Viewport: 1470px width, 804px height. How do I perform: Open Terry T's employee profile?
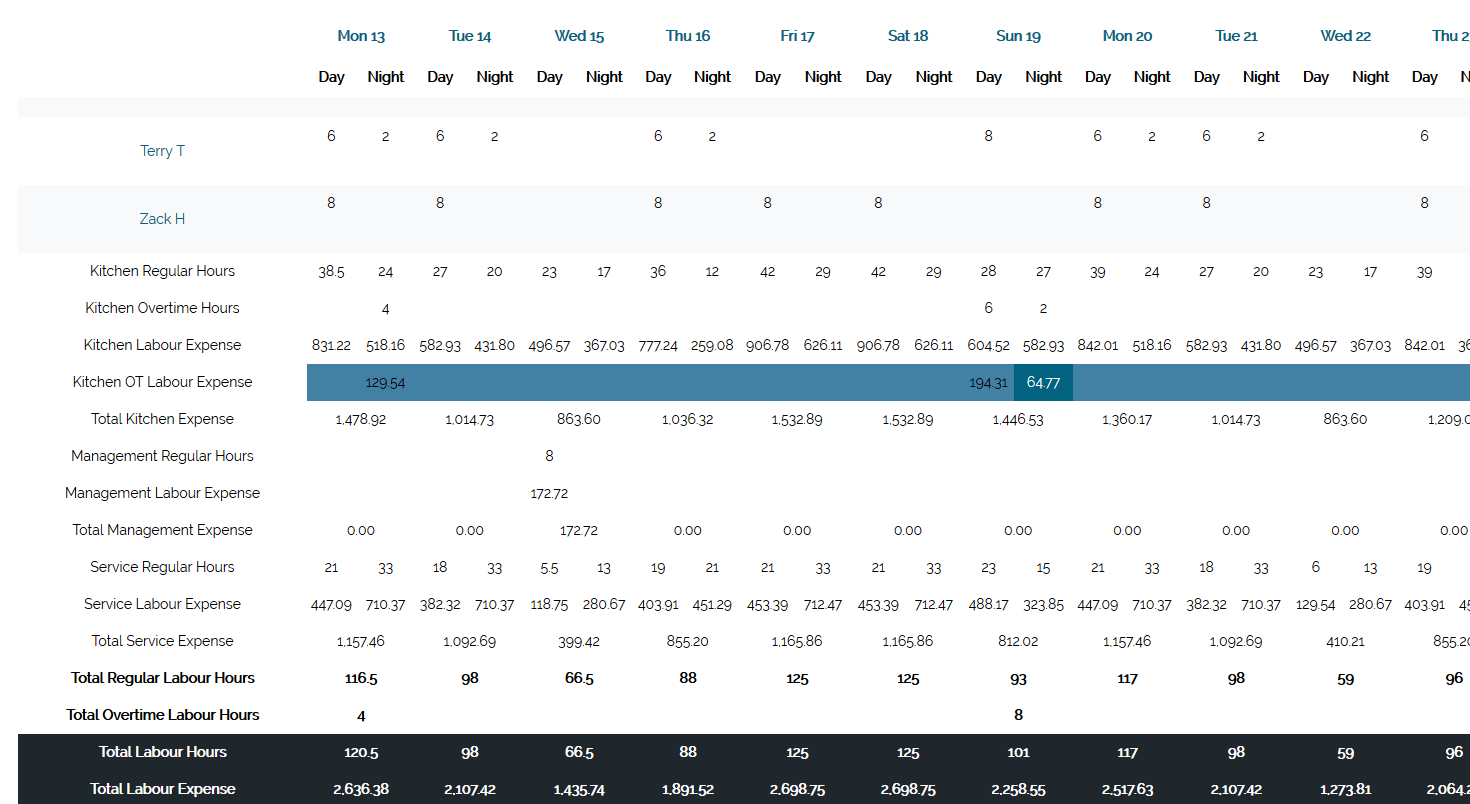point(162,150)
